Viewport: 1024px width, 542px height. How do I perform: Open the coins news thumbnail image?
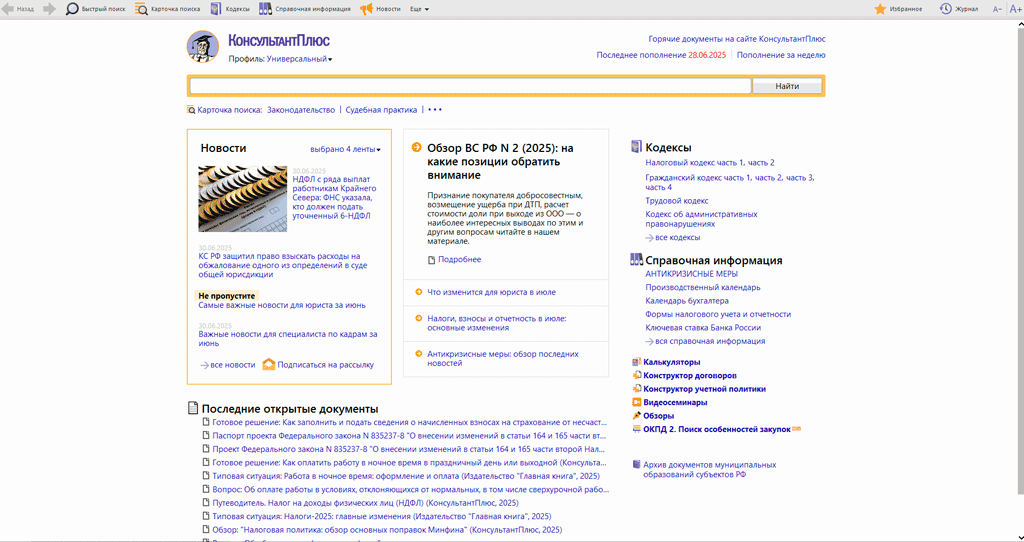243,199
